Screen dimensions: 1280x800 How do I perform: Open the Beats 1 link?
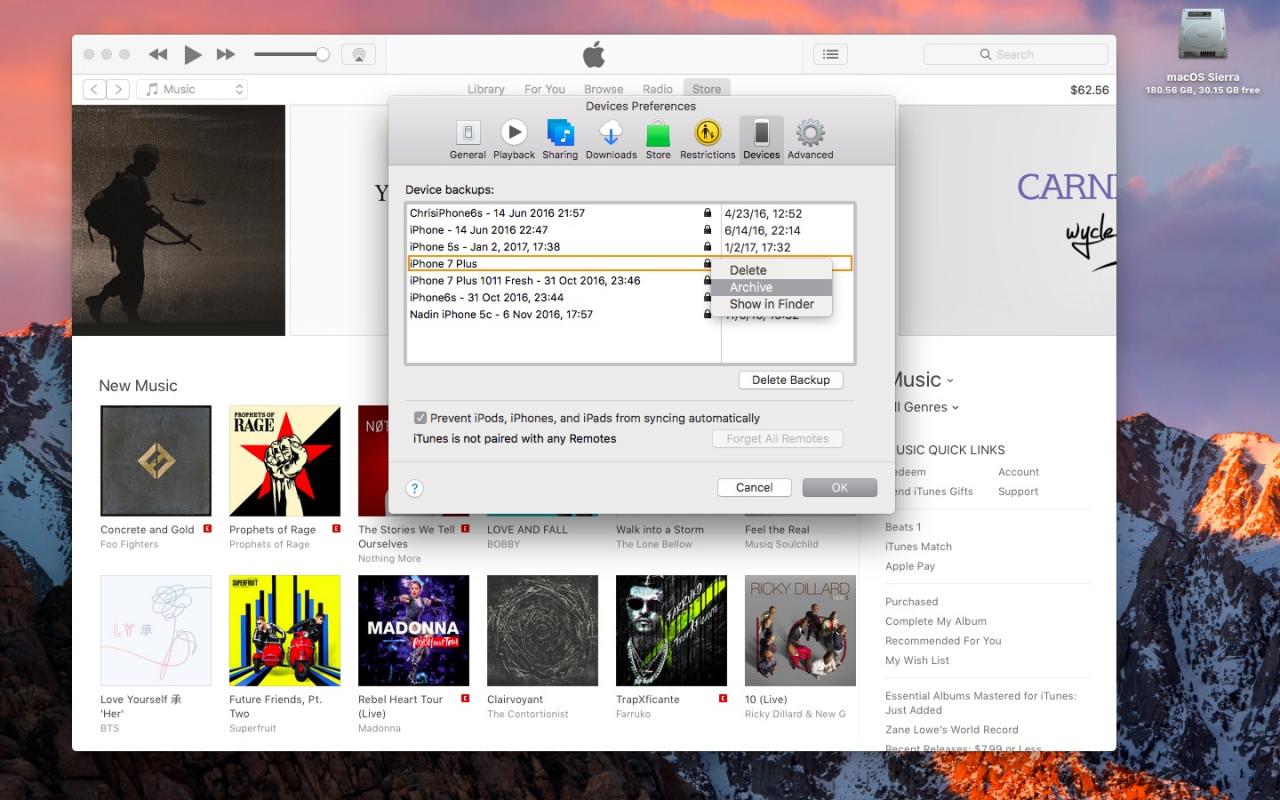(903, 527)
